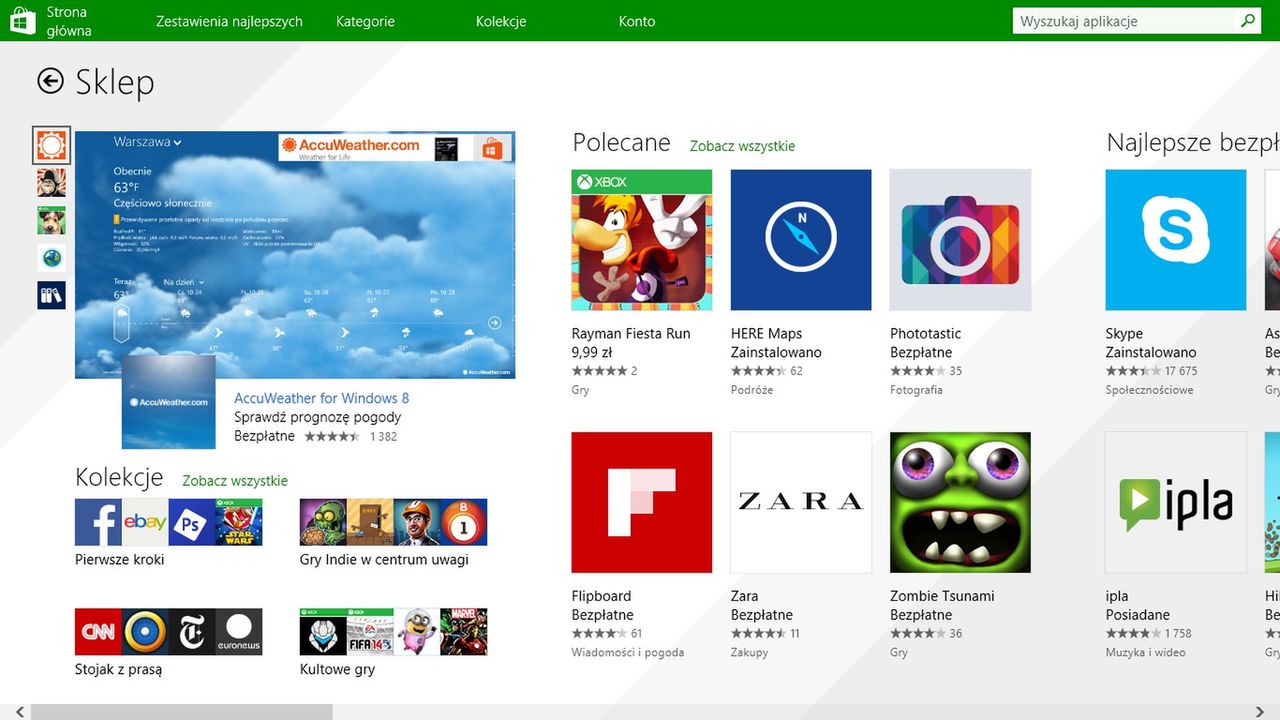1280x720 pixels.
Task: Open the AccuWeather for Windows 8 link
Action: point(322,398)
